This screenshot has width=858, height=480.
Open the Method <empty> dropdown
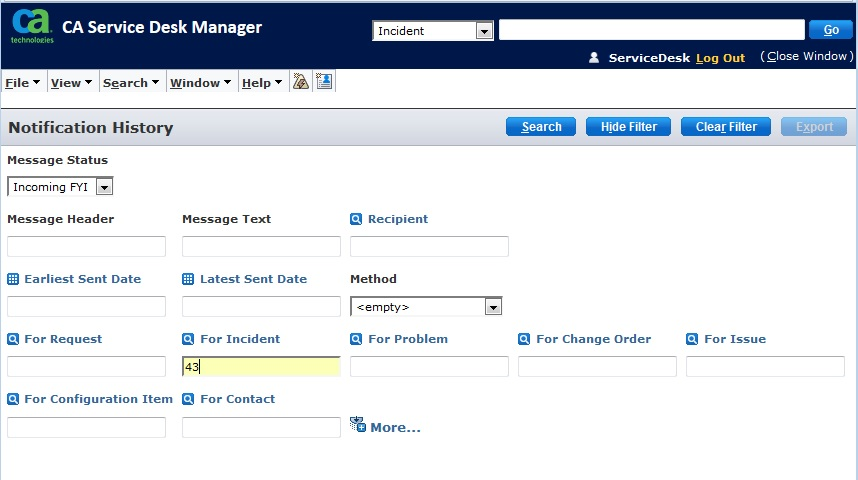[426, 306]
